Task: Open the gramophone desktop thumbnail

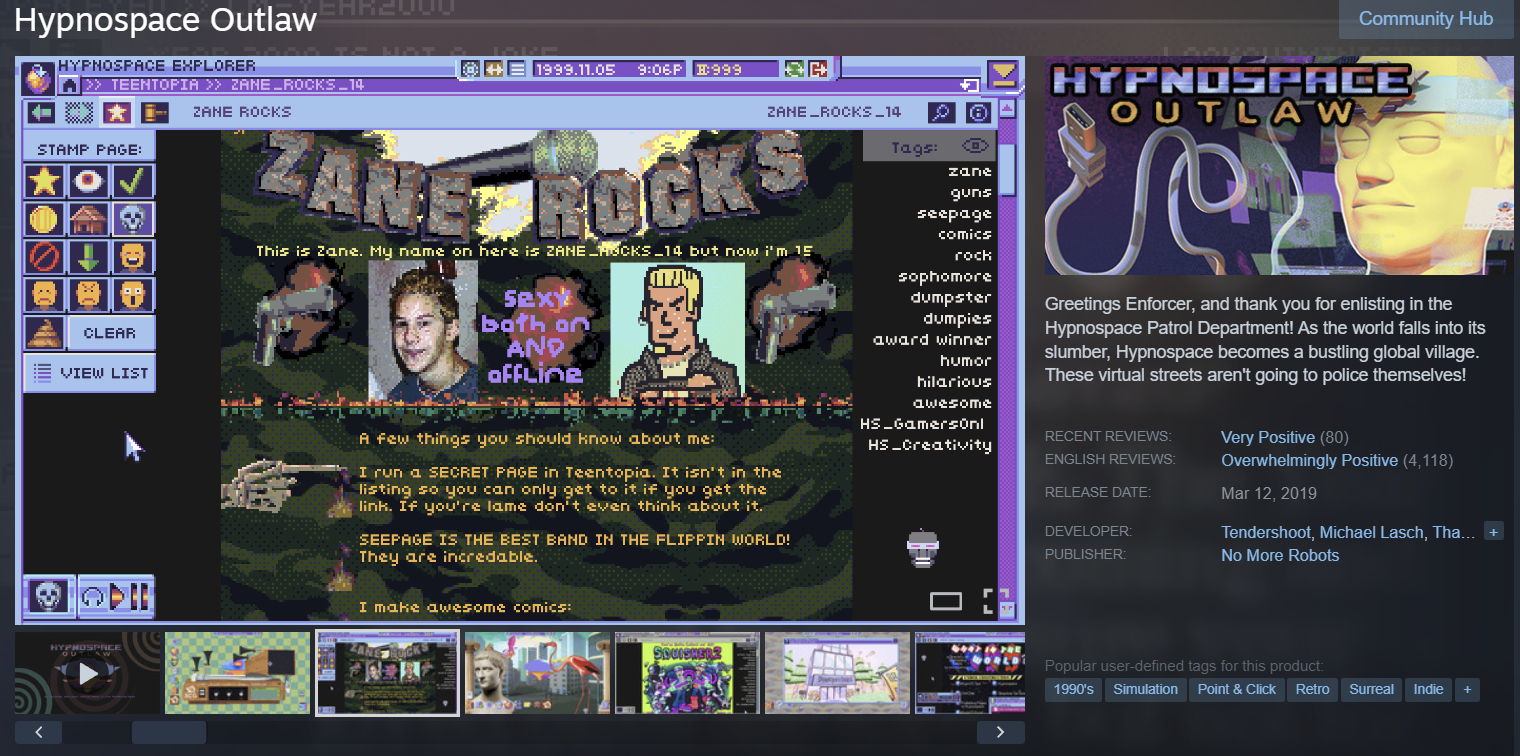Action: coord(238,672)
